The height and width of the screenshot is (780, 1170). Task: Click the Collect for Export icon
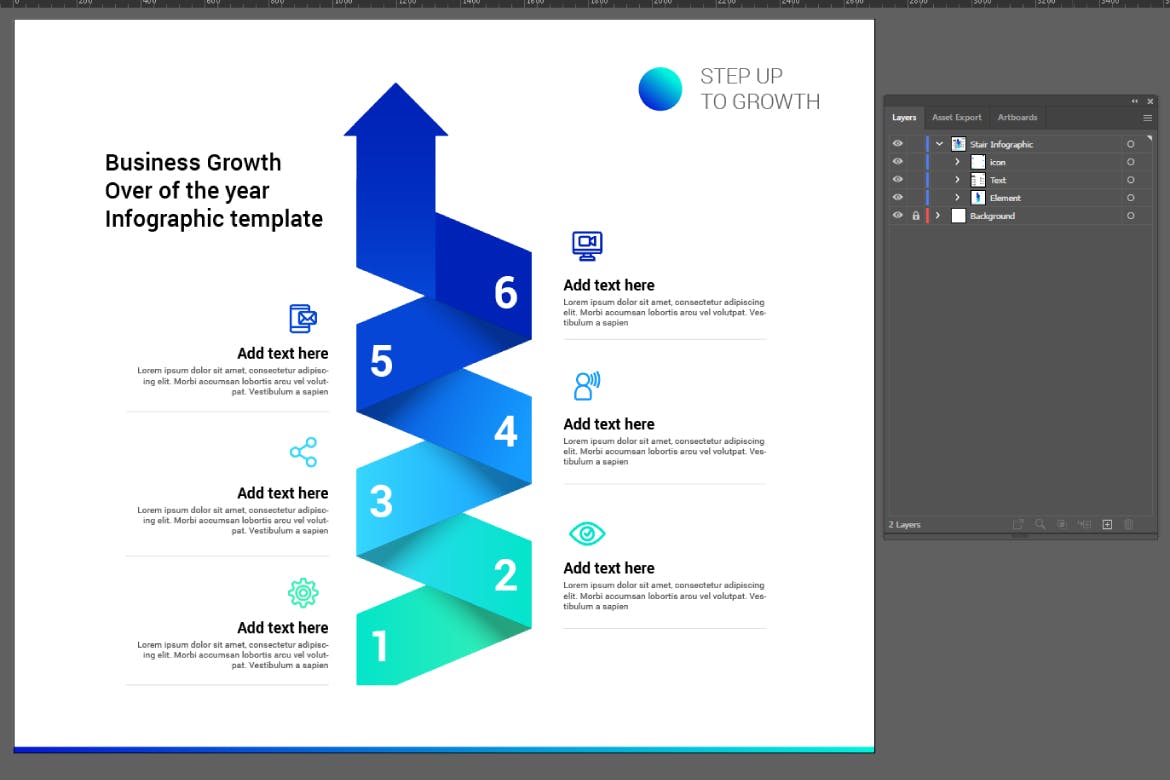tap(1018, 523)
